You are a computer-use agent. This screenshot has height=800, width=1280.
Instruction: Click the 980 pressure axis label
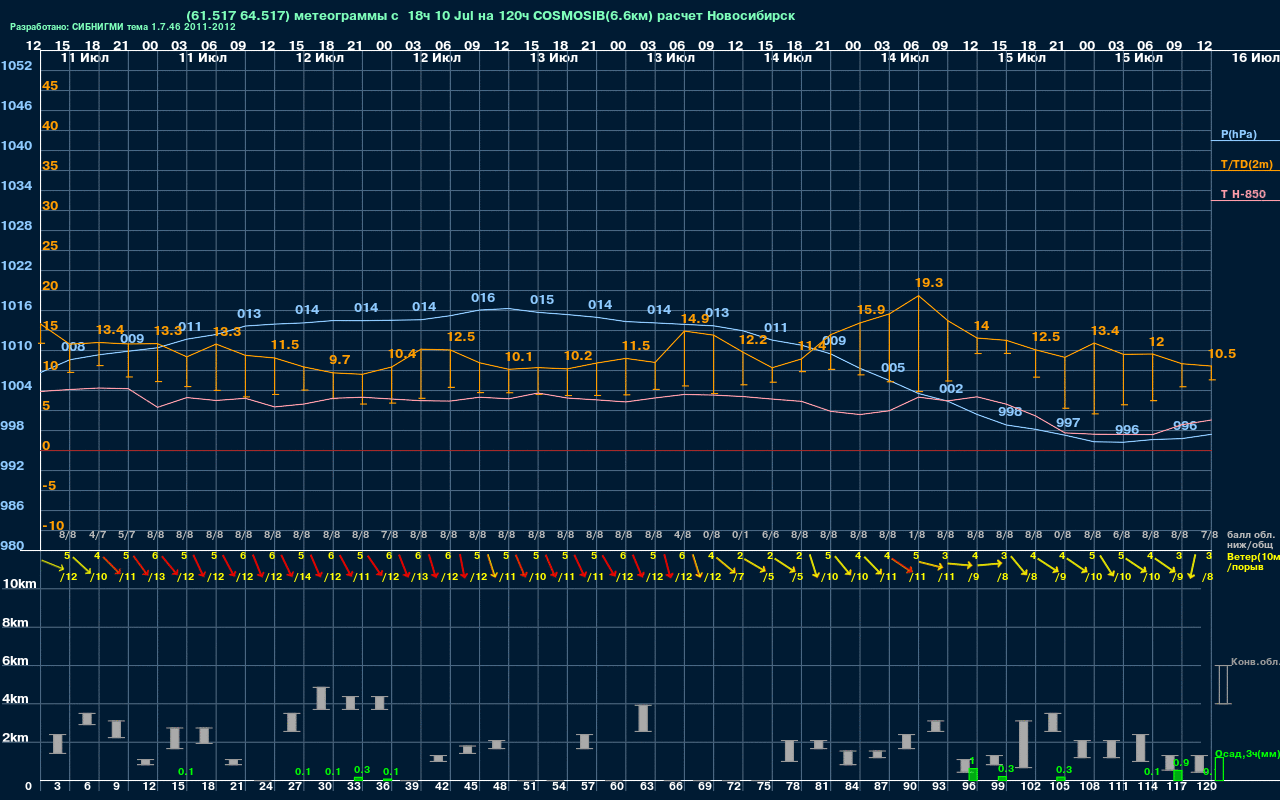click(x=13, y=546)
